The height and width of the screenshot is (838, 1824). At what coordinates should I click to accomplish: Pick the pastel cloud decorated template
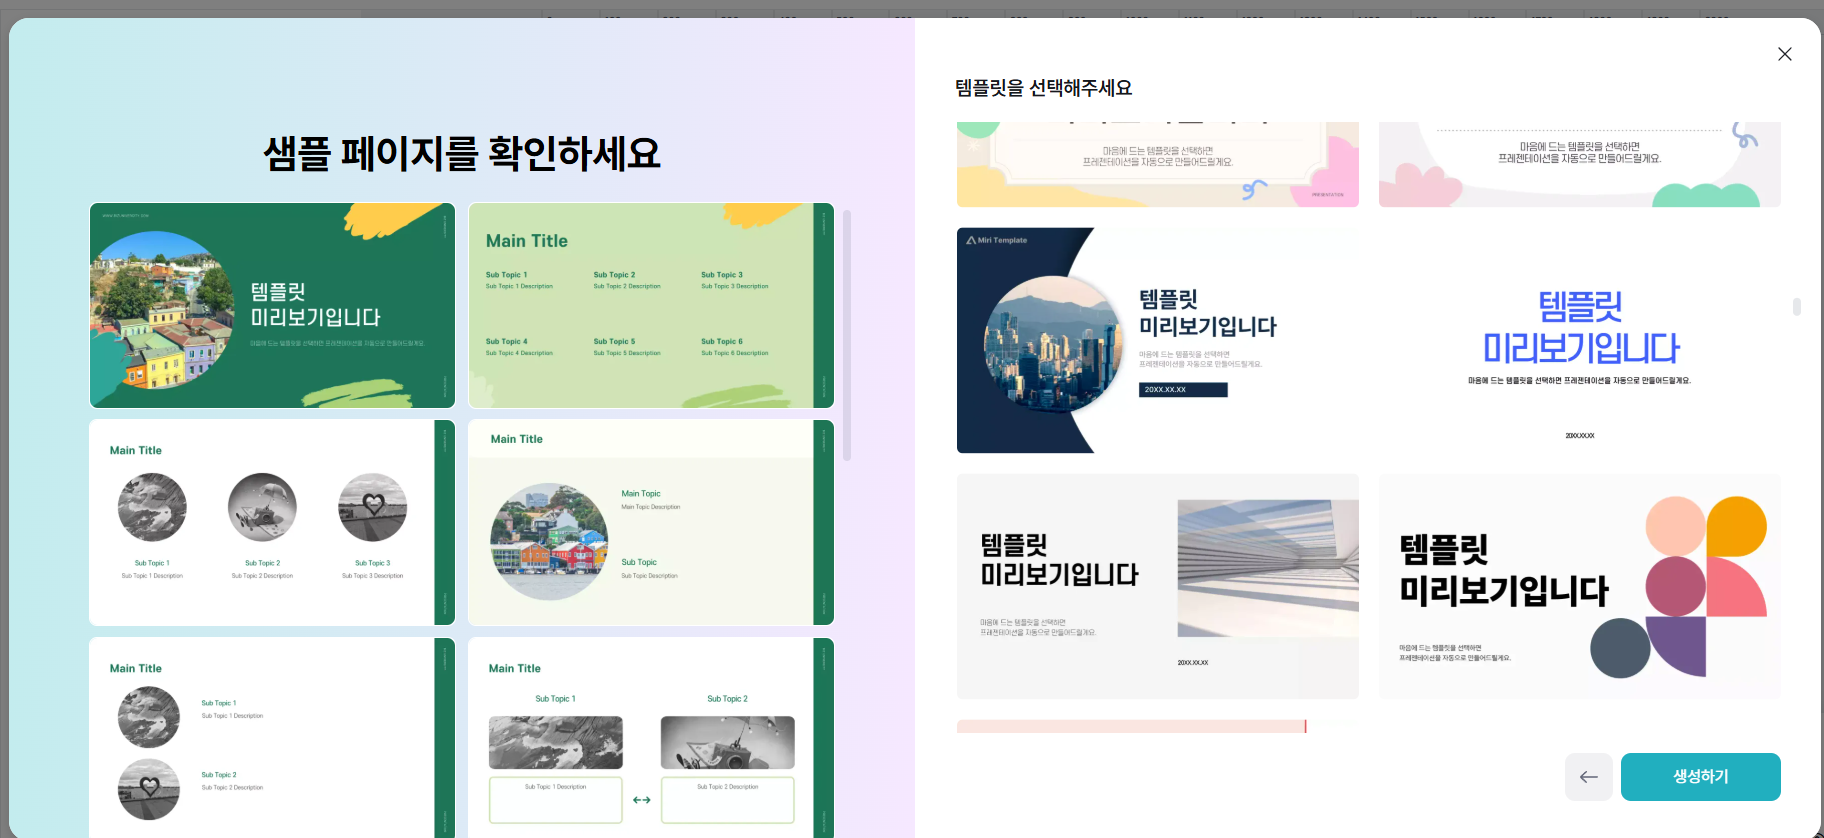[1580, 164]
